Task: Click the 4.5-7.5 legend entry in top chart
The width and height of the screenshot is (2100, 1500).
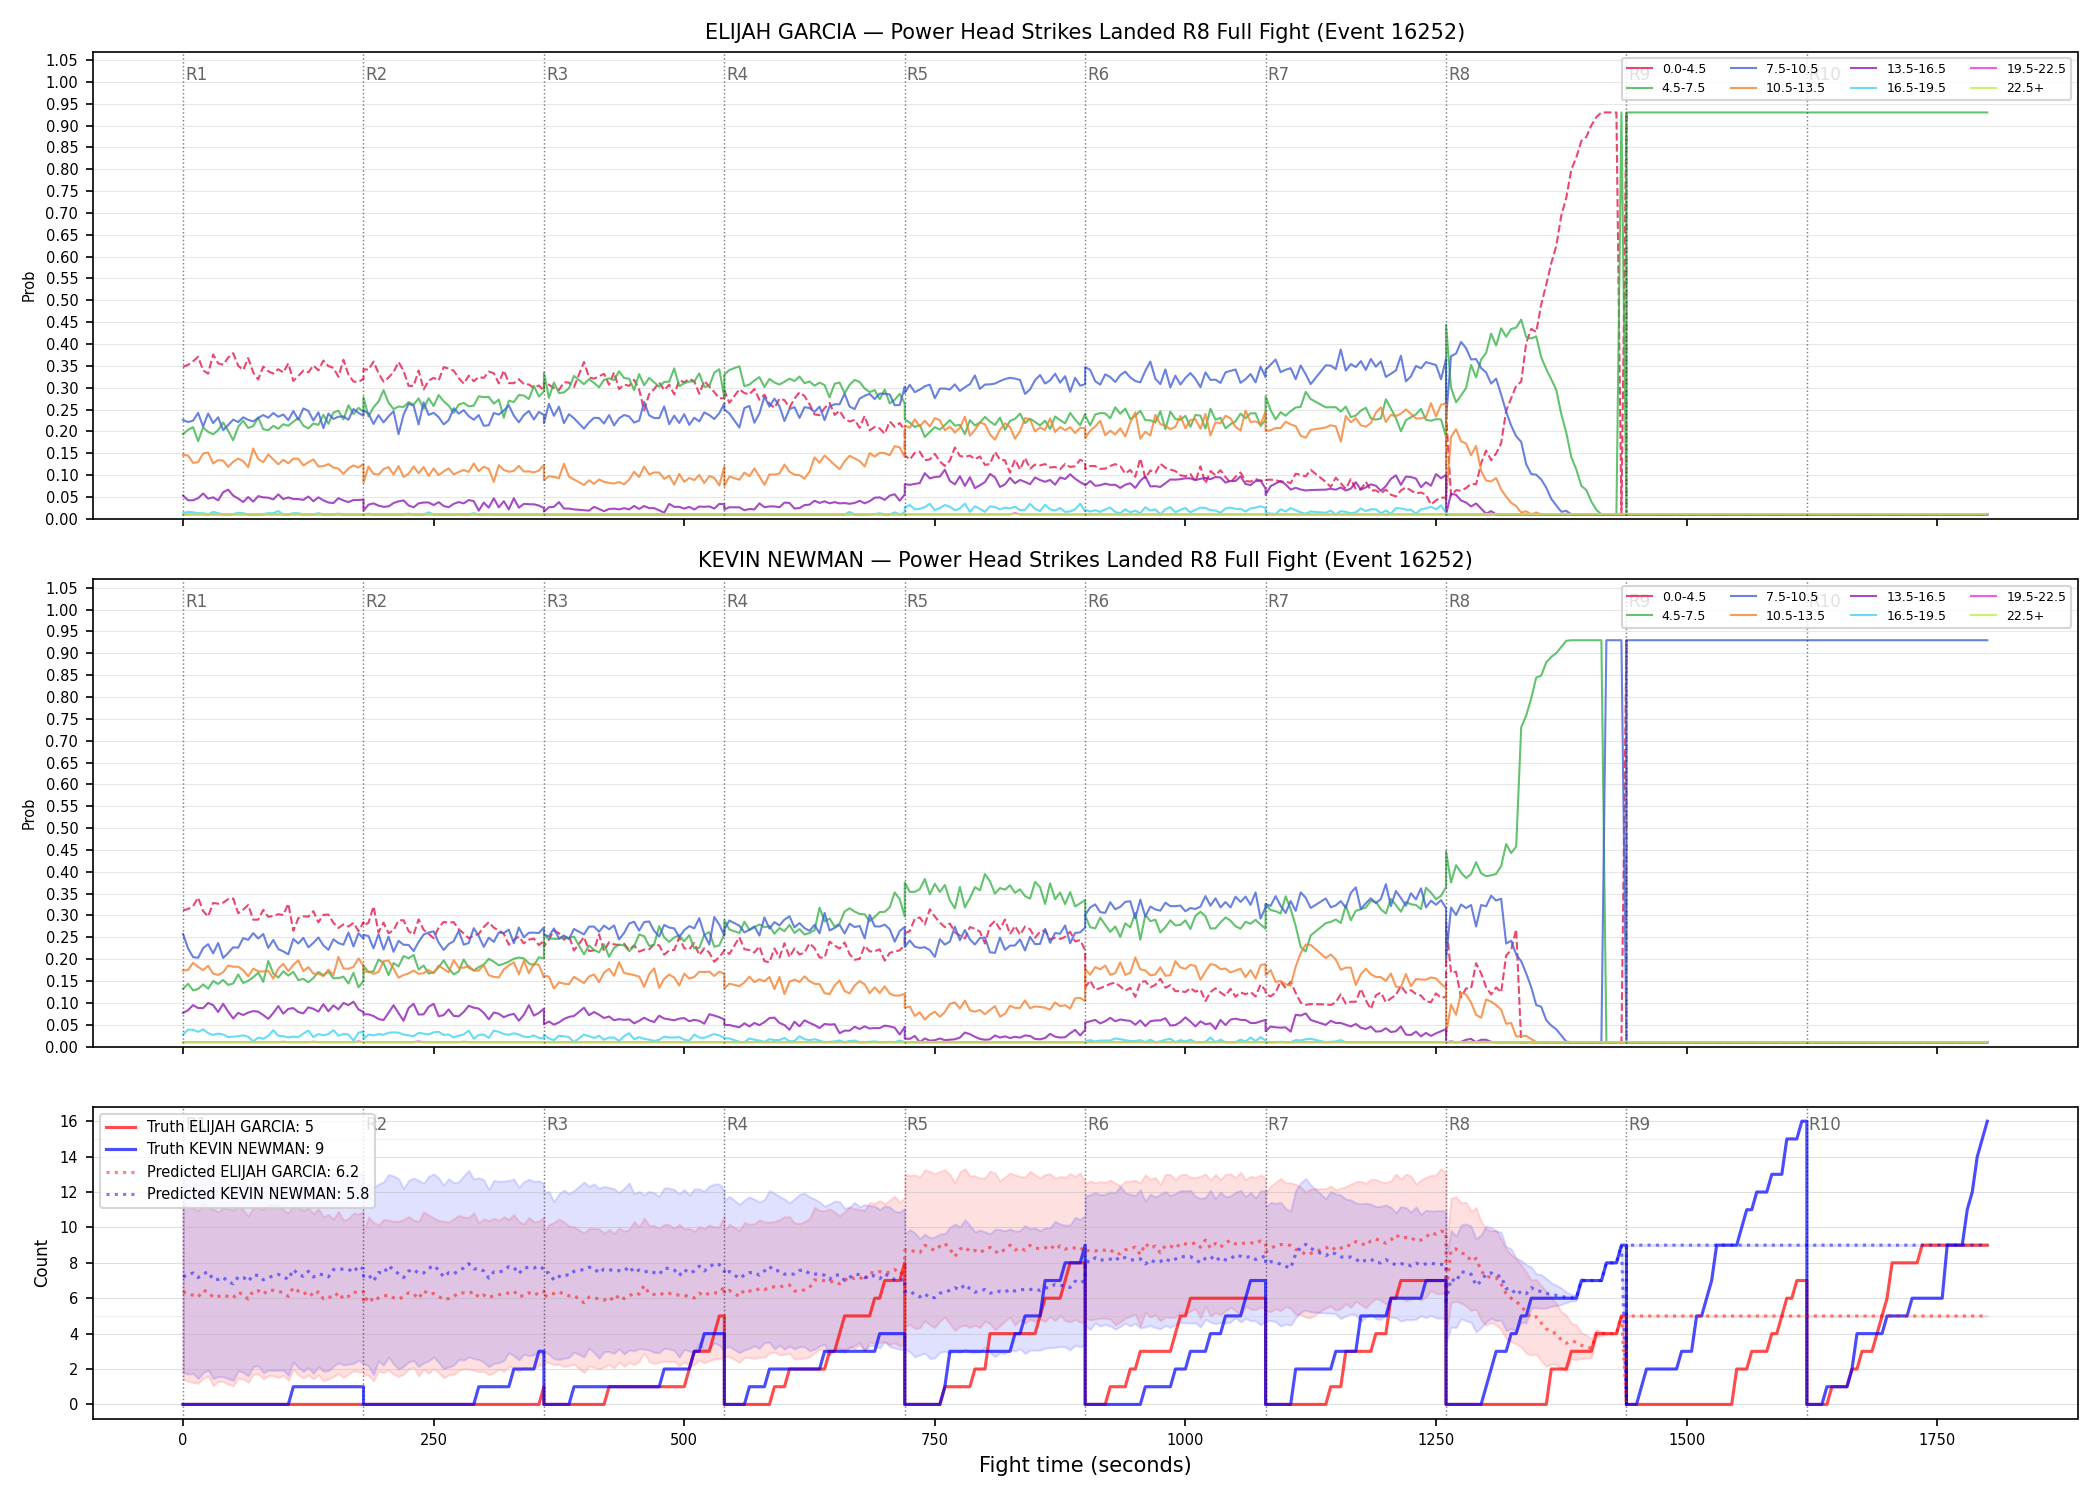Action: tap(1666, 88)
